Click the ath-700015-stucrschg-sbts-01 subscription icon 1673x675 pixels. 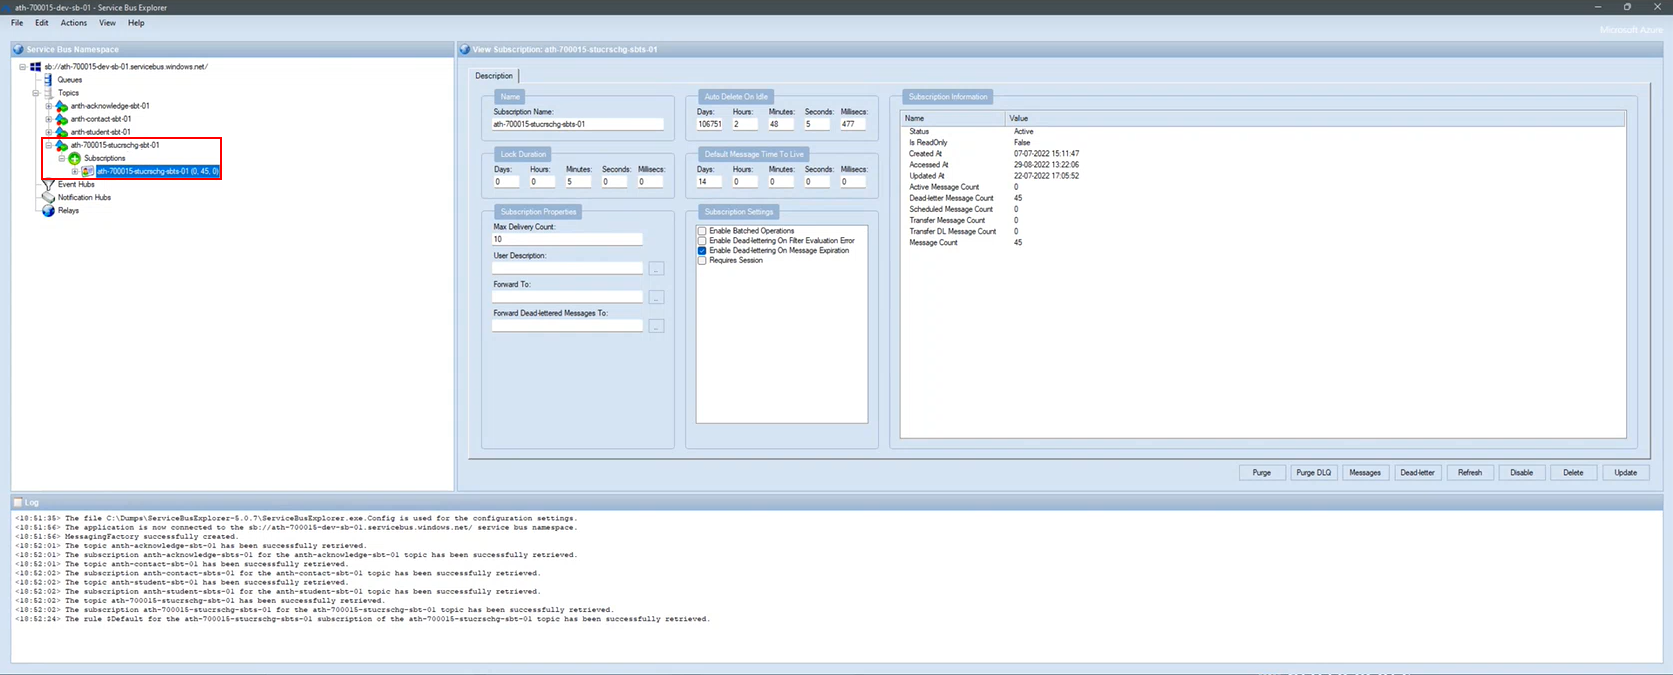click(88, 171)
